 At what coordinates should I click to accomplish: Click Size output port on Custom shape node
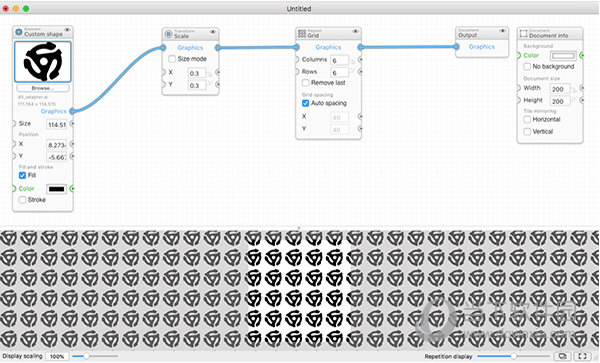coord(72,124)
